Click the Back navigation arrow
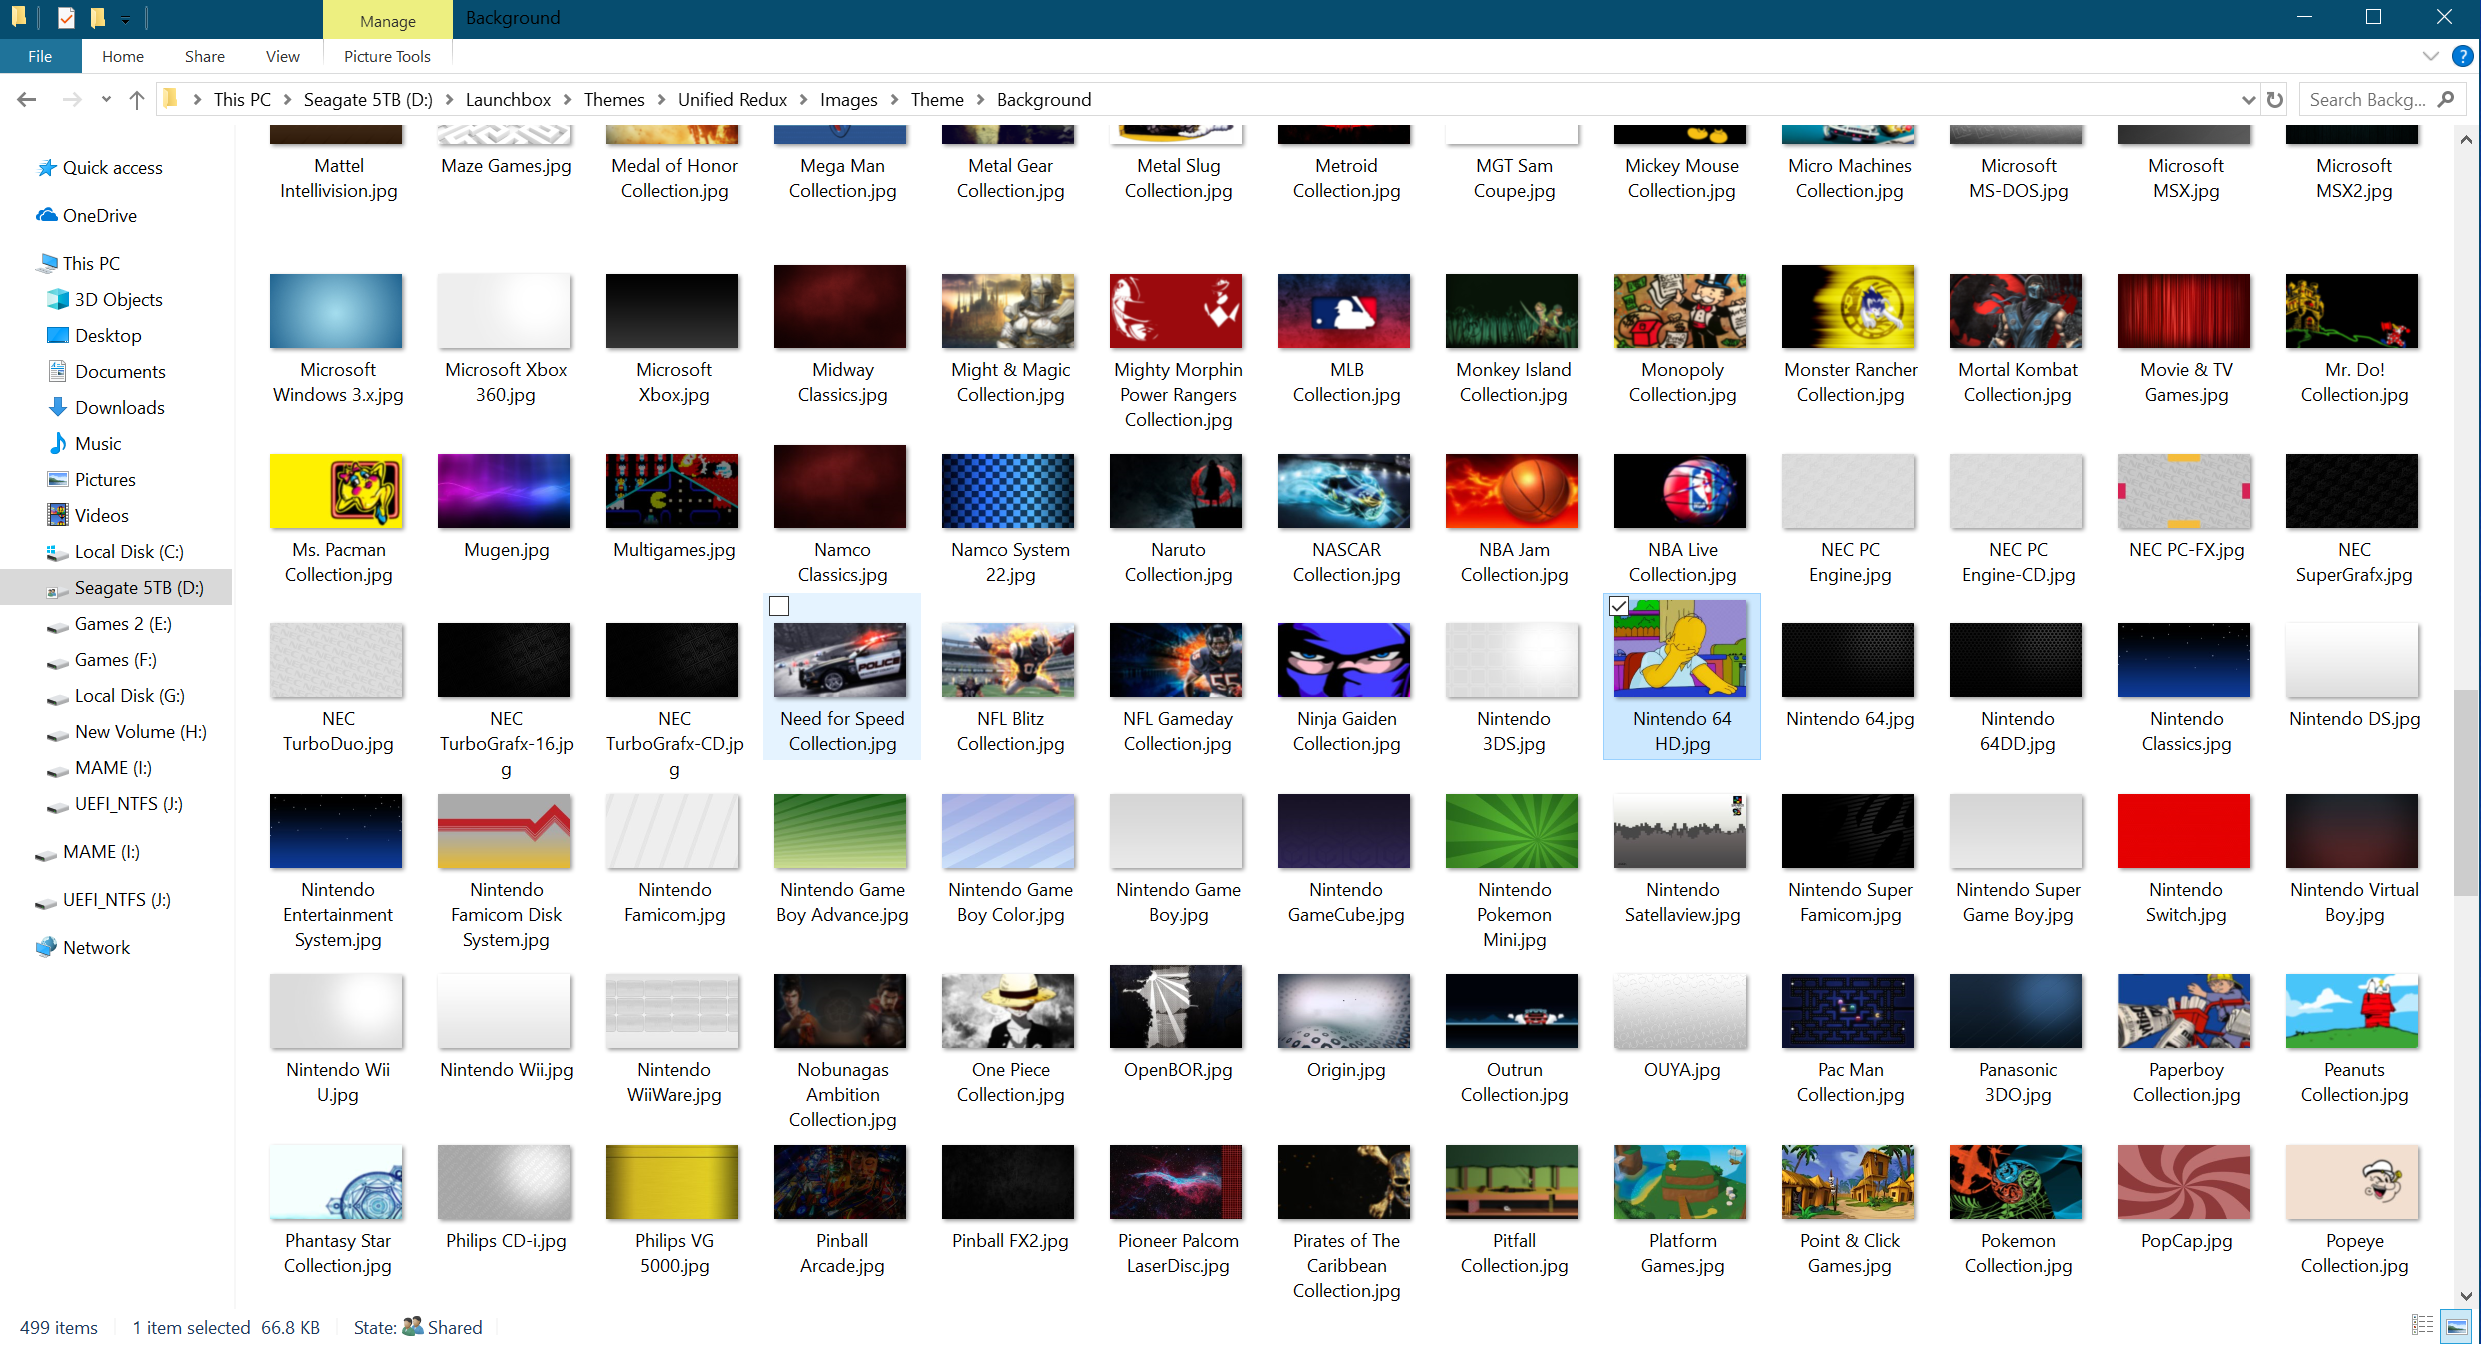 27,99
